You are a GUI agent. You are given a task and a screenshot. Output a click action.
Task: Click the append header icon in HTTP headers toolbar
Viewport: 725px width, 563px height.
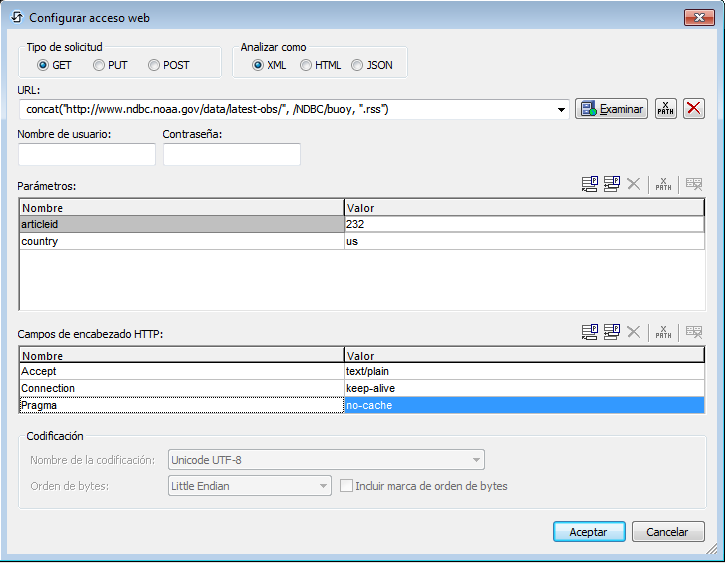tap(590, 333)
